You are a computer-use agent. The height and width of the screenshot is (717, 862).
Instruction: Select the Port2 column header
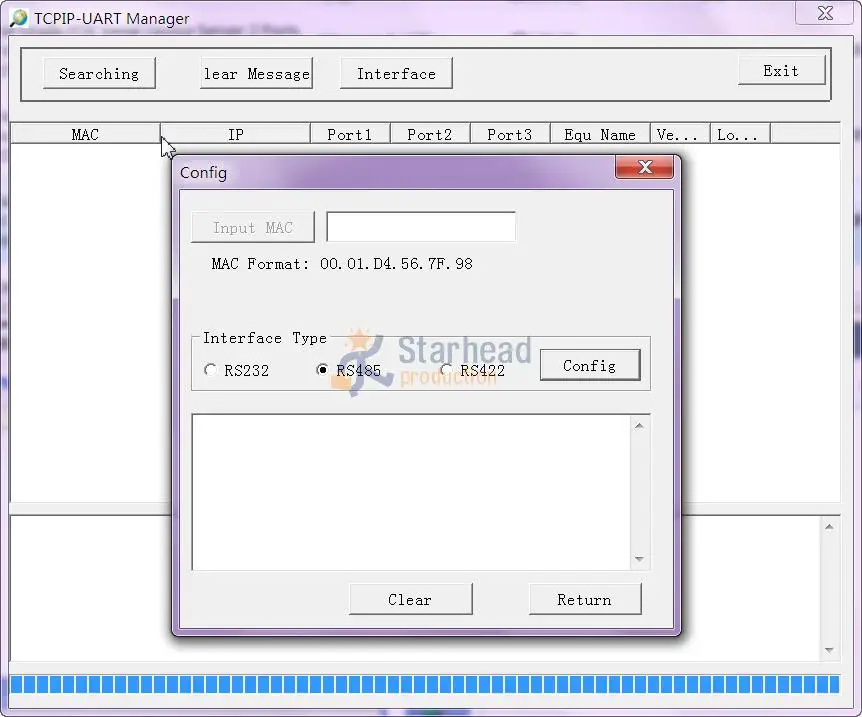(x=430, y=134)
